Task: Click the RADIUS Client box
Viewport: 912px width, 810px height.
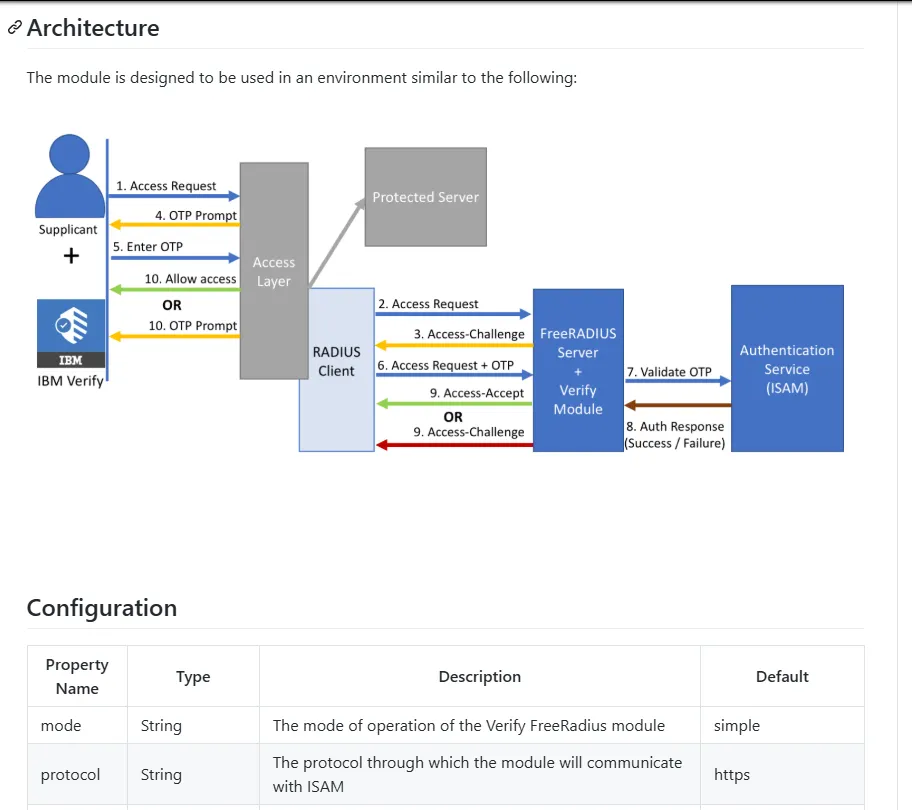Action: (336, 369)
